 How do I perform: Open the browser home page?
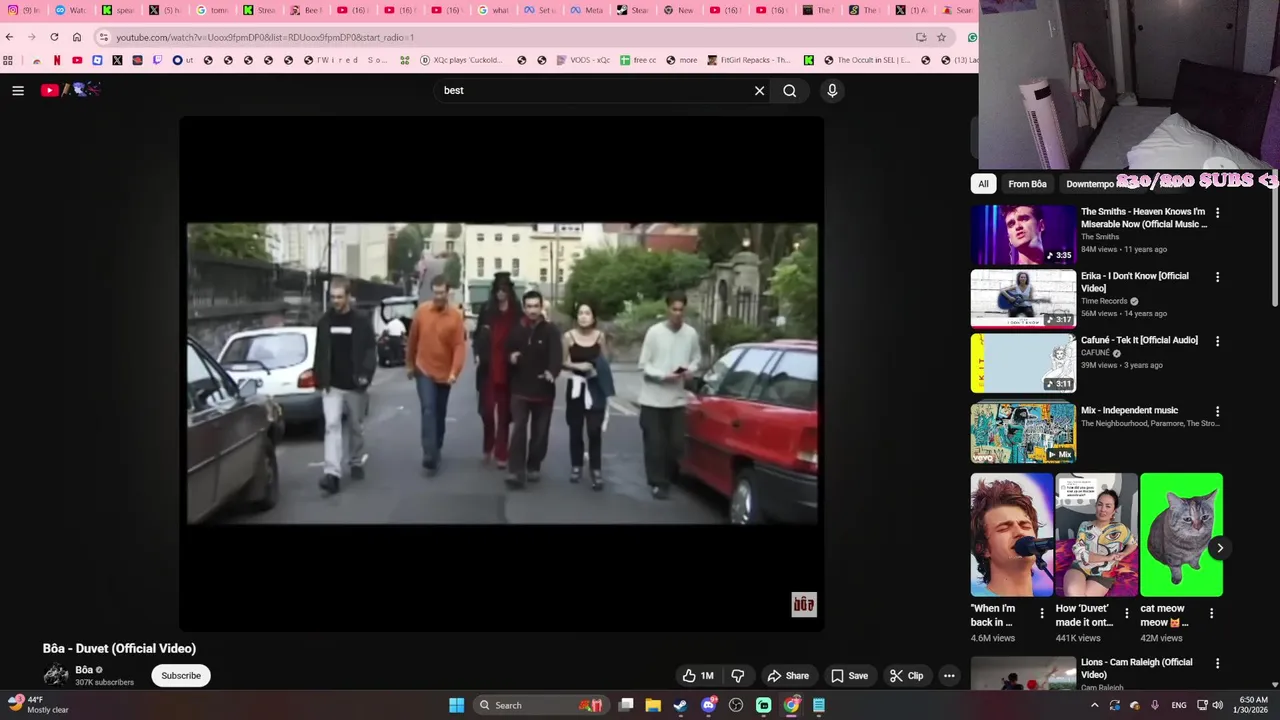(77, 37)
